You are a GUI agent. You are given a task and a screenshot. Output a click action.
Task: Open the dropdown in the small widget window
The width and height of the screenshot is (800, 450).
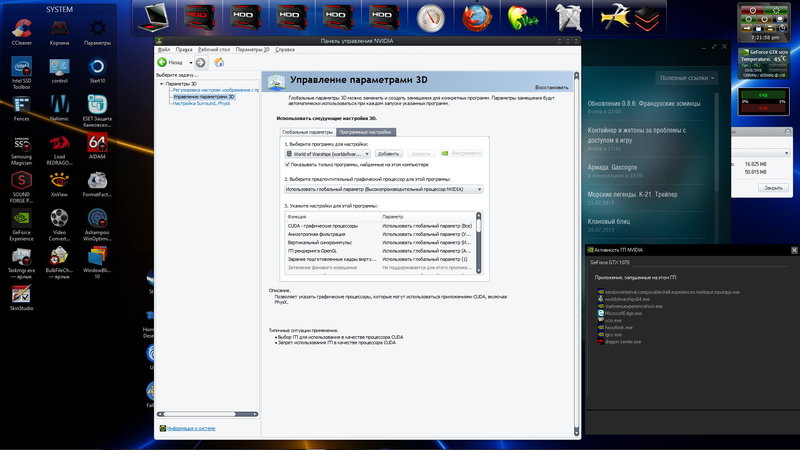pyautogui.click(x=786, y=153)
